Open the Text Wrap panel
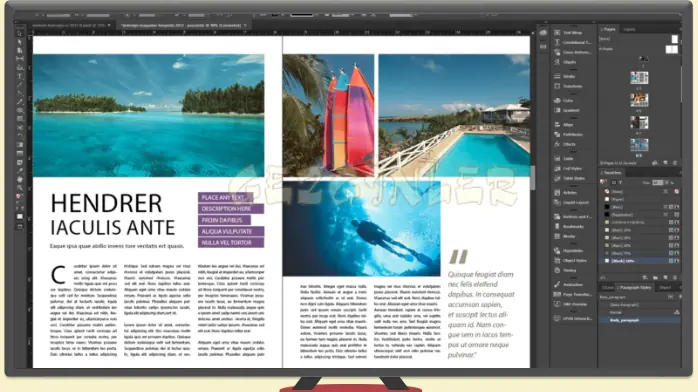The width and height of the screenshot is (698, 392). point(568,33)
